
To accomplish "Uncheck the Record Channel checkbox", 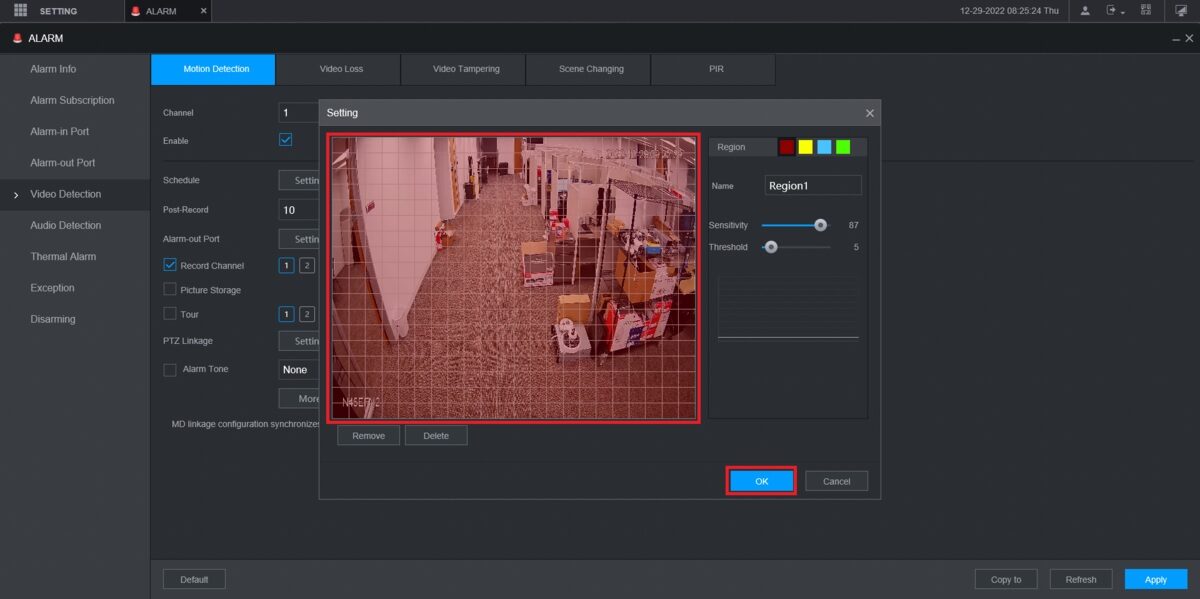I will pos(170,265).
